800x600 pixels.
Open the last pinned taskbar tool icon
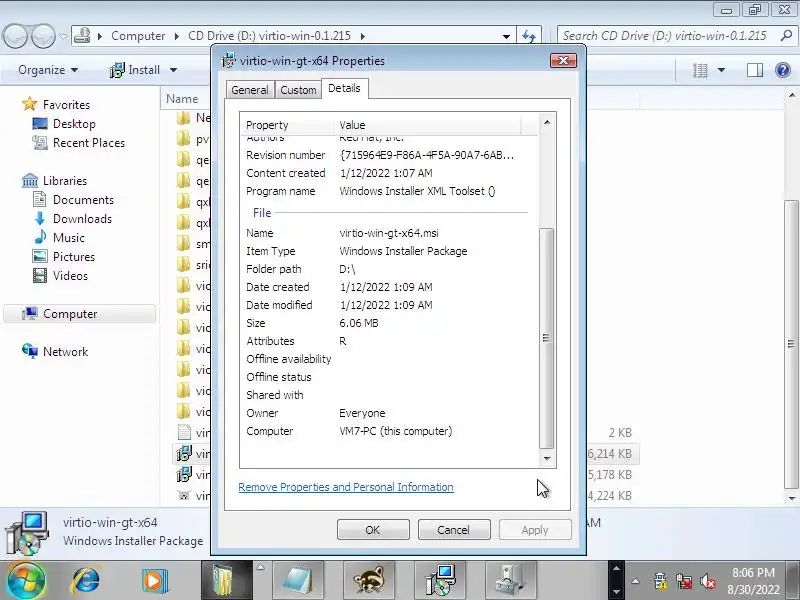point(510,581)
